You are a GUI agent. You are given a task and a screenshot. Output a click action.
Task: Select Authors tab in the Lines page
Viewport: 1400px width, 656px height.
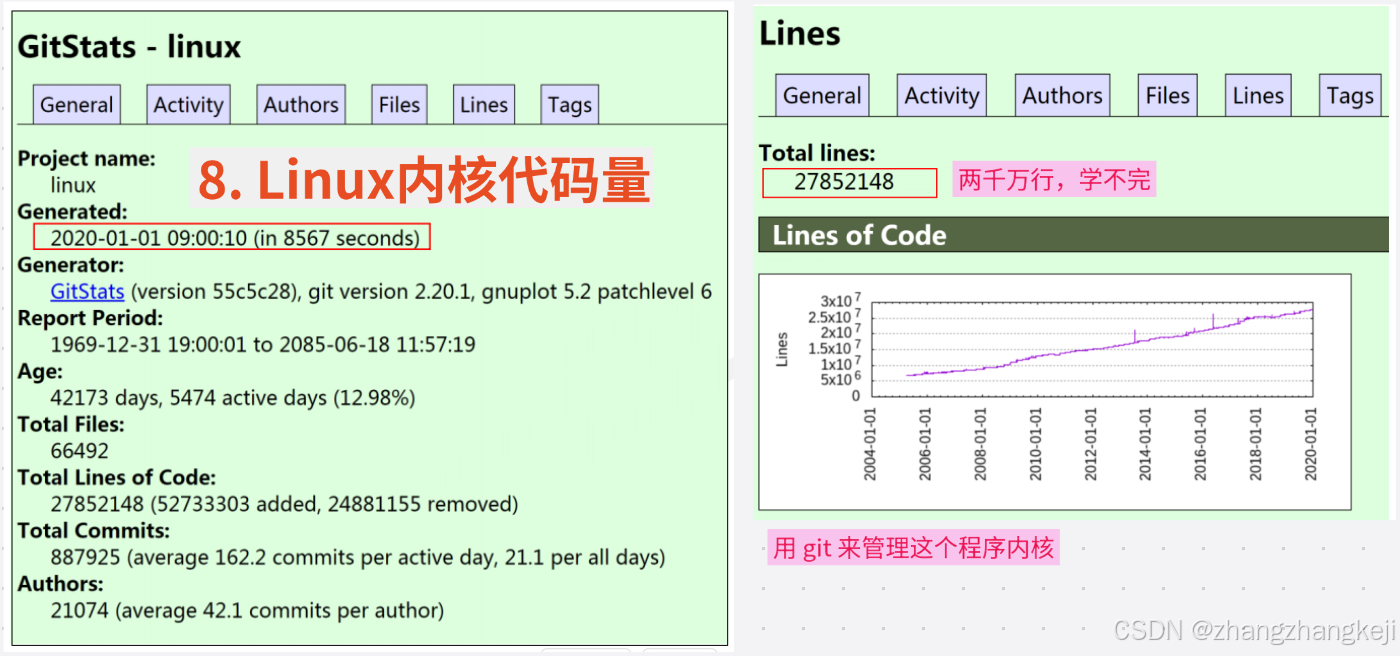1062,96
